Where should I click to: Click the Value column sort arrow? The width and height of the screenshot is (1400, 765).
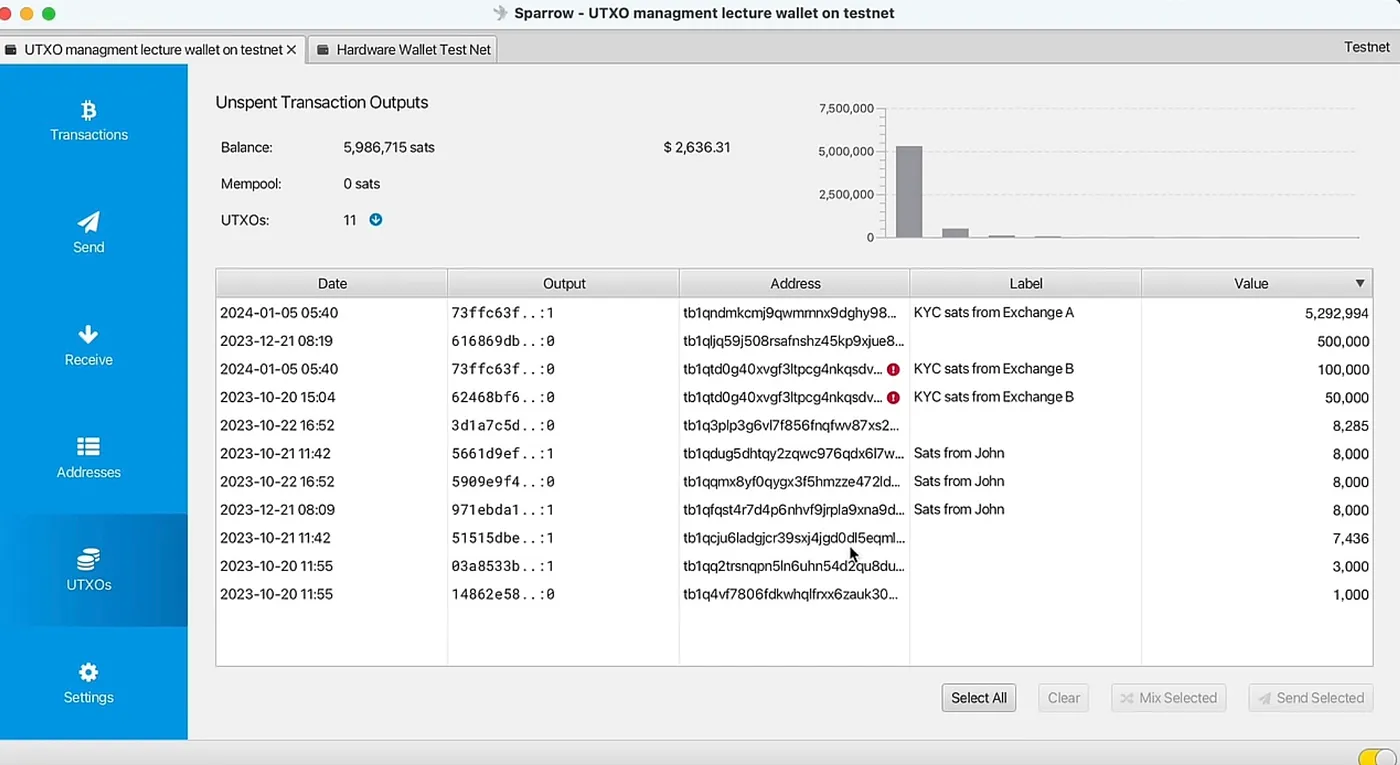[x=1360, y=284]
